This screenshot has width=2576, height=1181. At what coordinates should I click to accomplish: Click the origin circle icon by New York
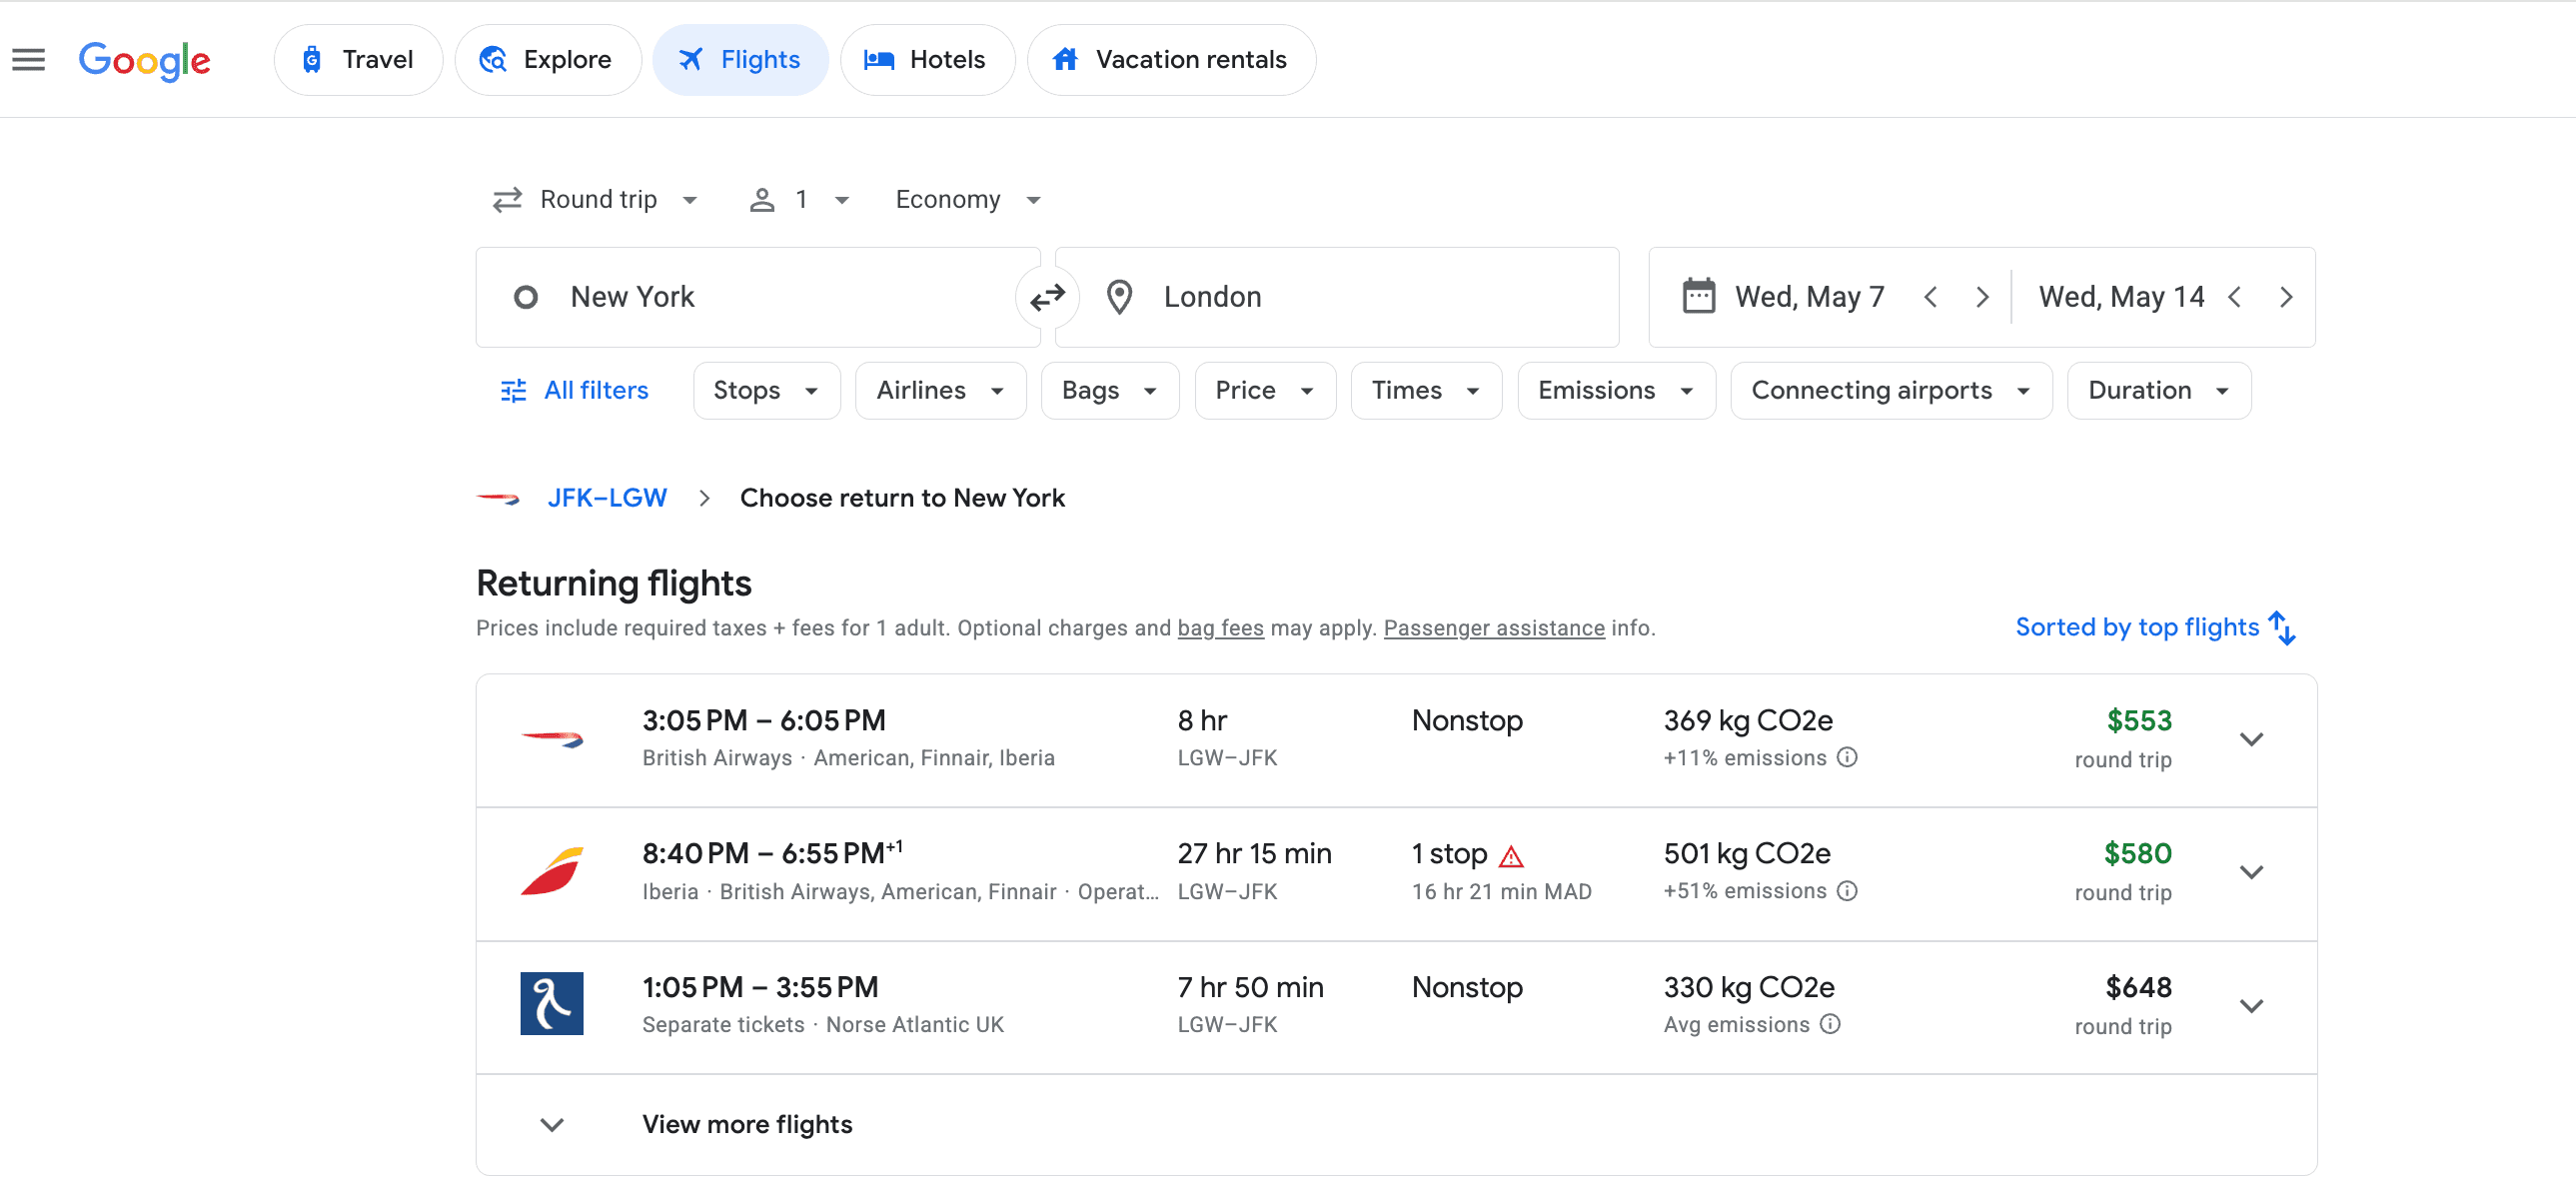[x=525, y=297]
